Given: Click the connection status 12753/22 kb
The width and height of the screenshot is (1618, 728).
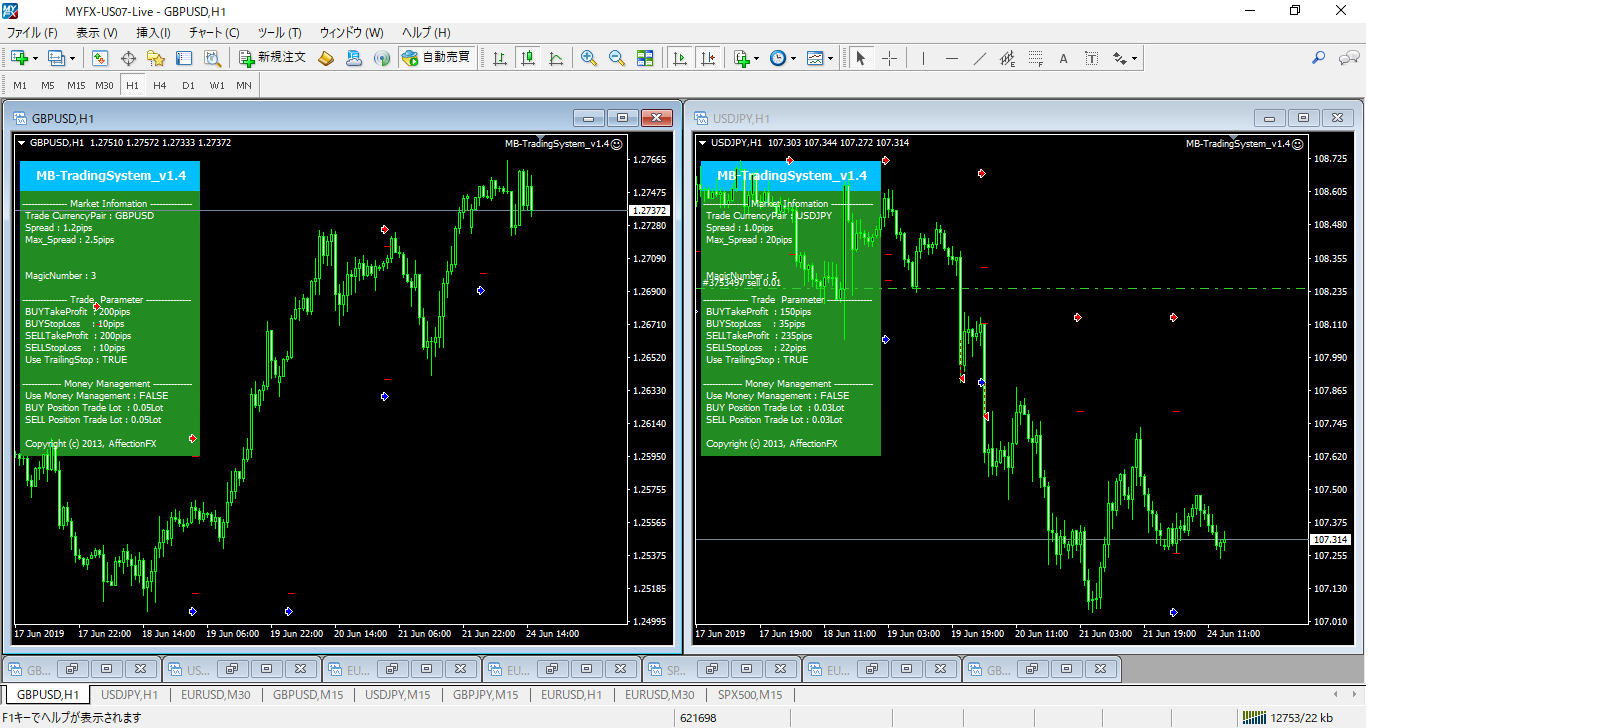Looking at the screenshot, I should pyautogui.click(x=1301, y=717).
